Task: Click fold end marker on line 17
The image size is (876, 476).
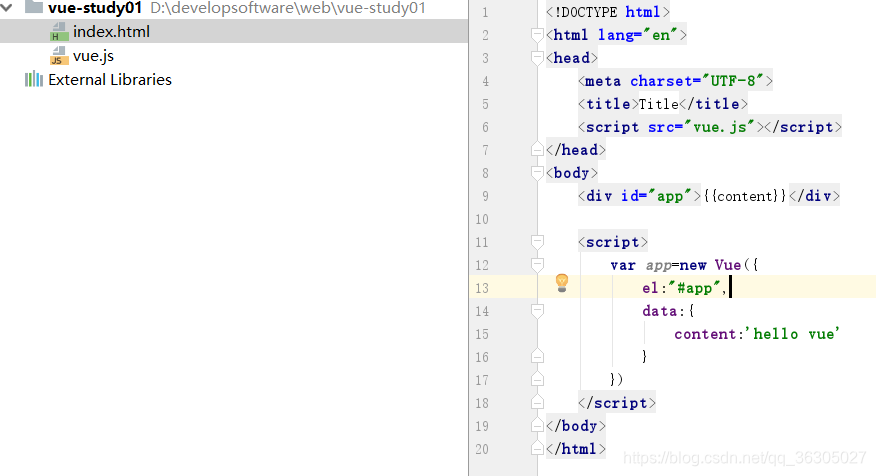Action: click(x=537, y=379)
